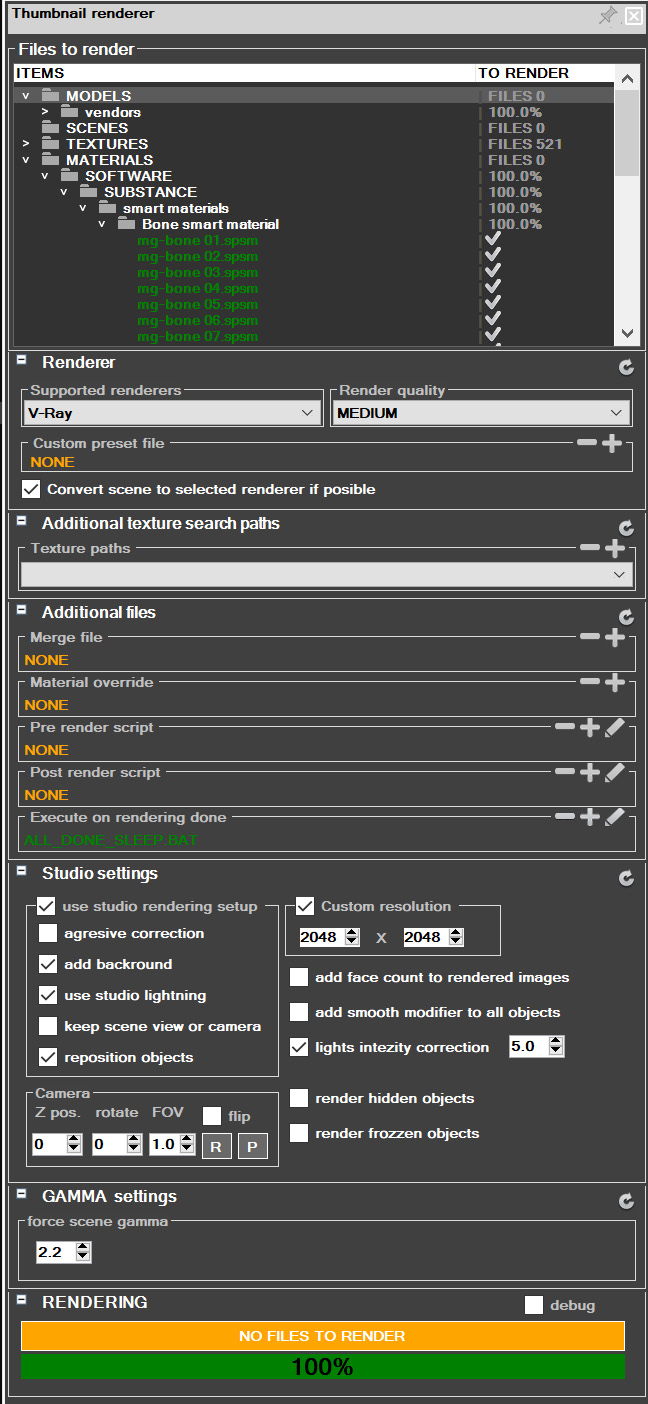Click the NO FILES TO RENDER button
The height and width of the screenshot is (1404, 648).
point(322,1336)
